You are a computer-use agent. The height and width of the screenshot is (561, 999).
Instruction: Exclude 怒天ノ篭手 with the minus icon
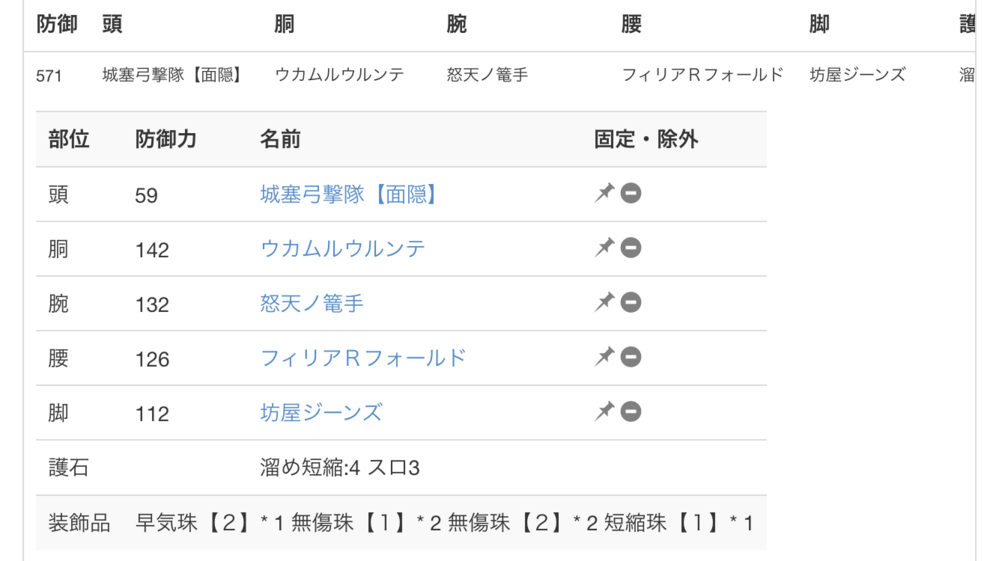click(631, 302)
